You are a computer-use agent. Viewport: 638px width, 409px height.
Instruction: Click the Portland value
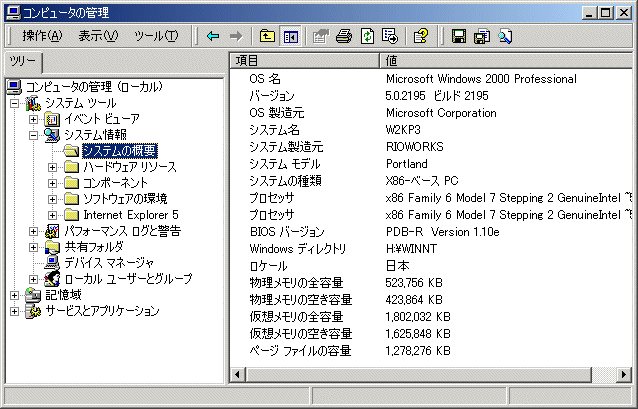tap(406, 164)
